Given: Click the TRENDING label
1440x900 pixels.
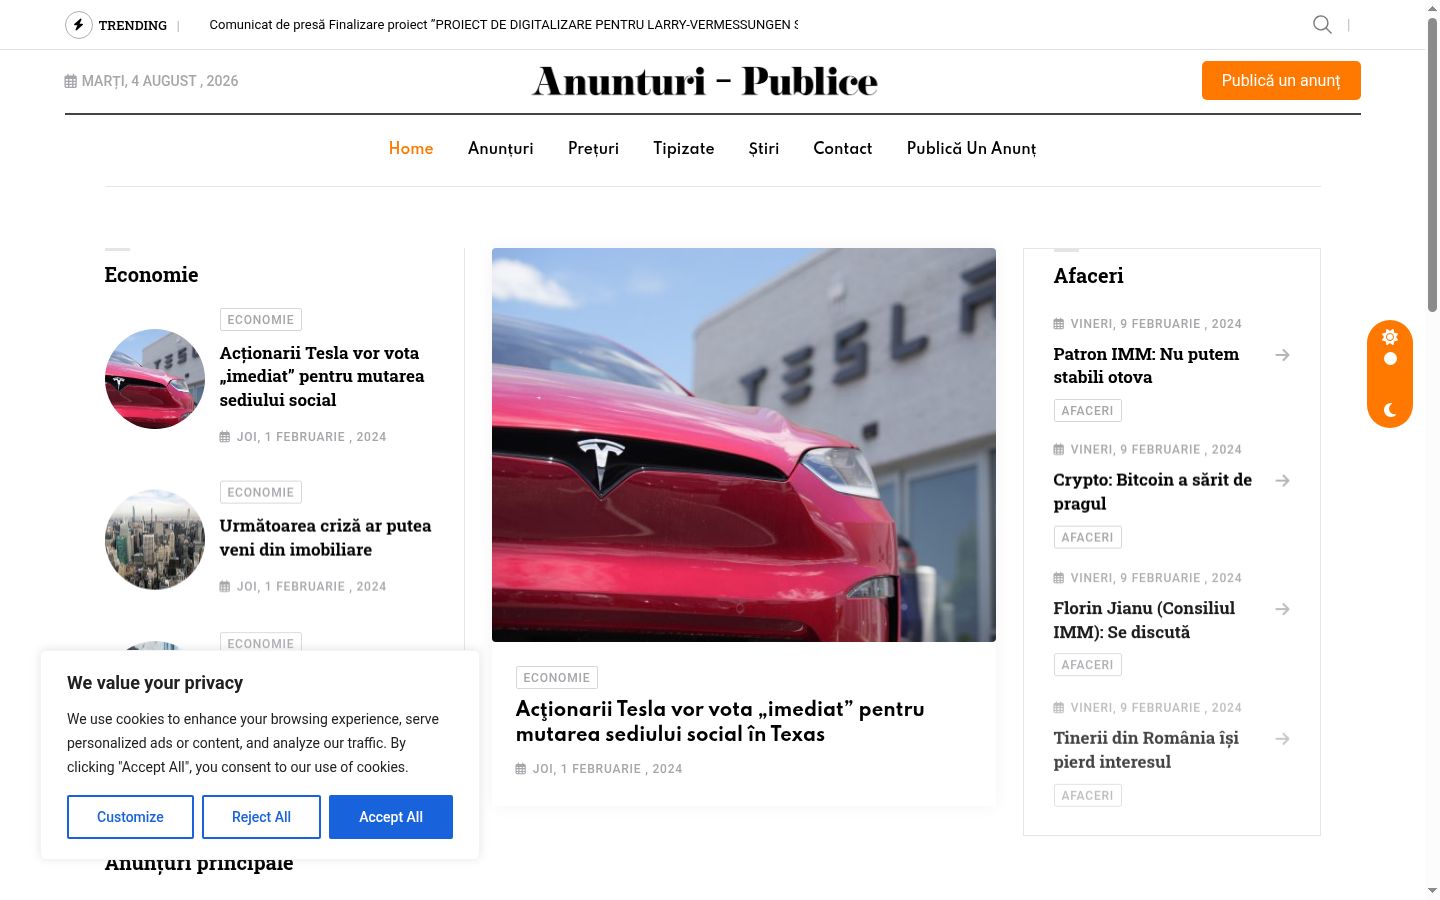Looking at the screenshot, I should point(133,25).
